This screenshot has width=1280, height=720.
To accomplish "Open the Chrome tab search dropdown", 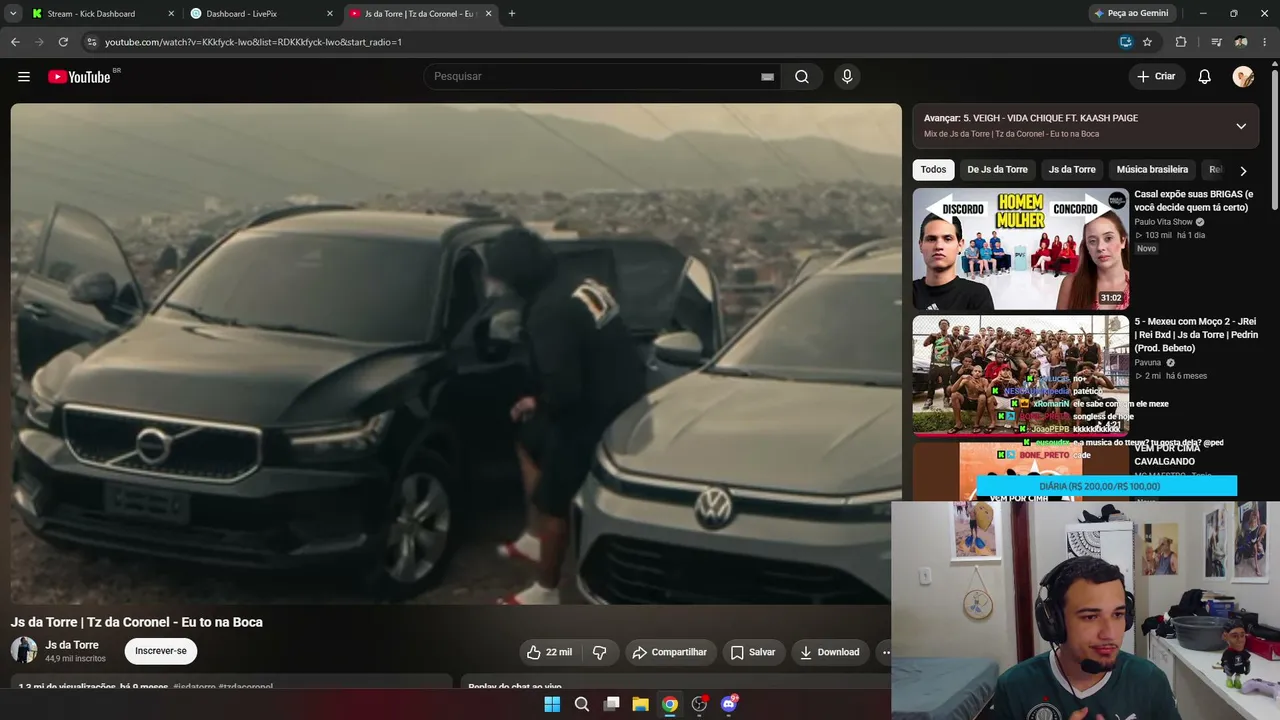I will (x=13, y=14).
